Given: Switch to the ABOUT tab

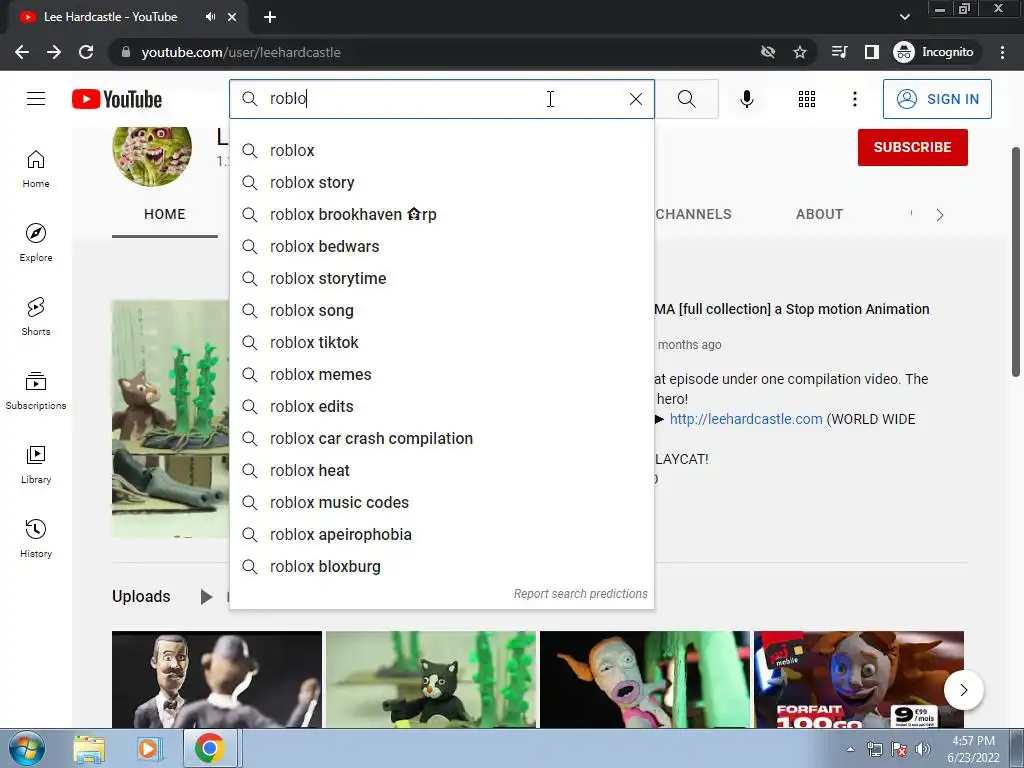Looking at the screenshot, I should 819,214.
